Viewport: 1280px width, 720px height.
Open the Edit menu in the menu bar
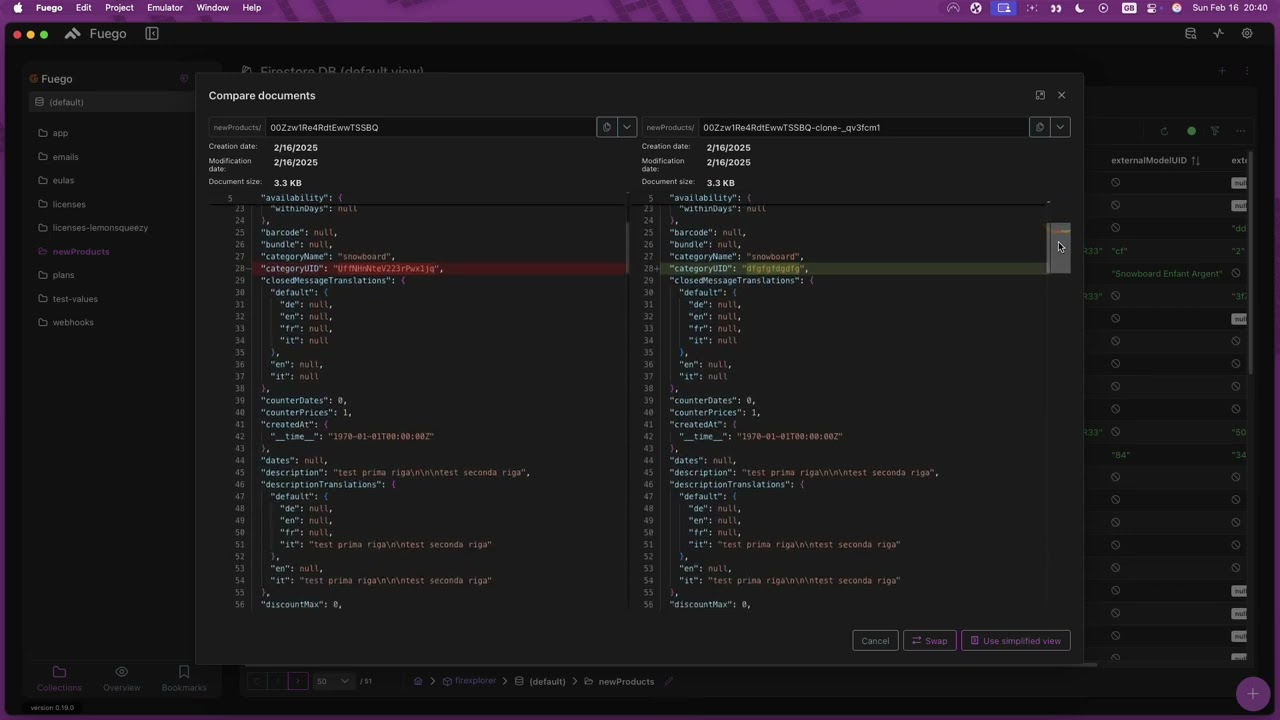click(83, 7)
